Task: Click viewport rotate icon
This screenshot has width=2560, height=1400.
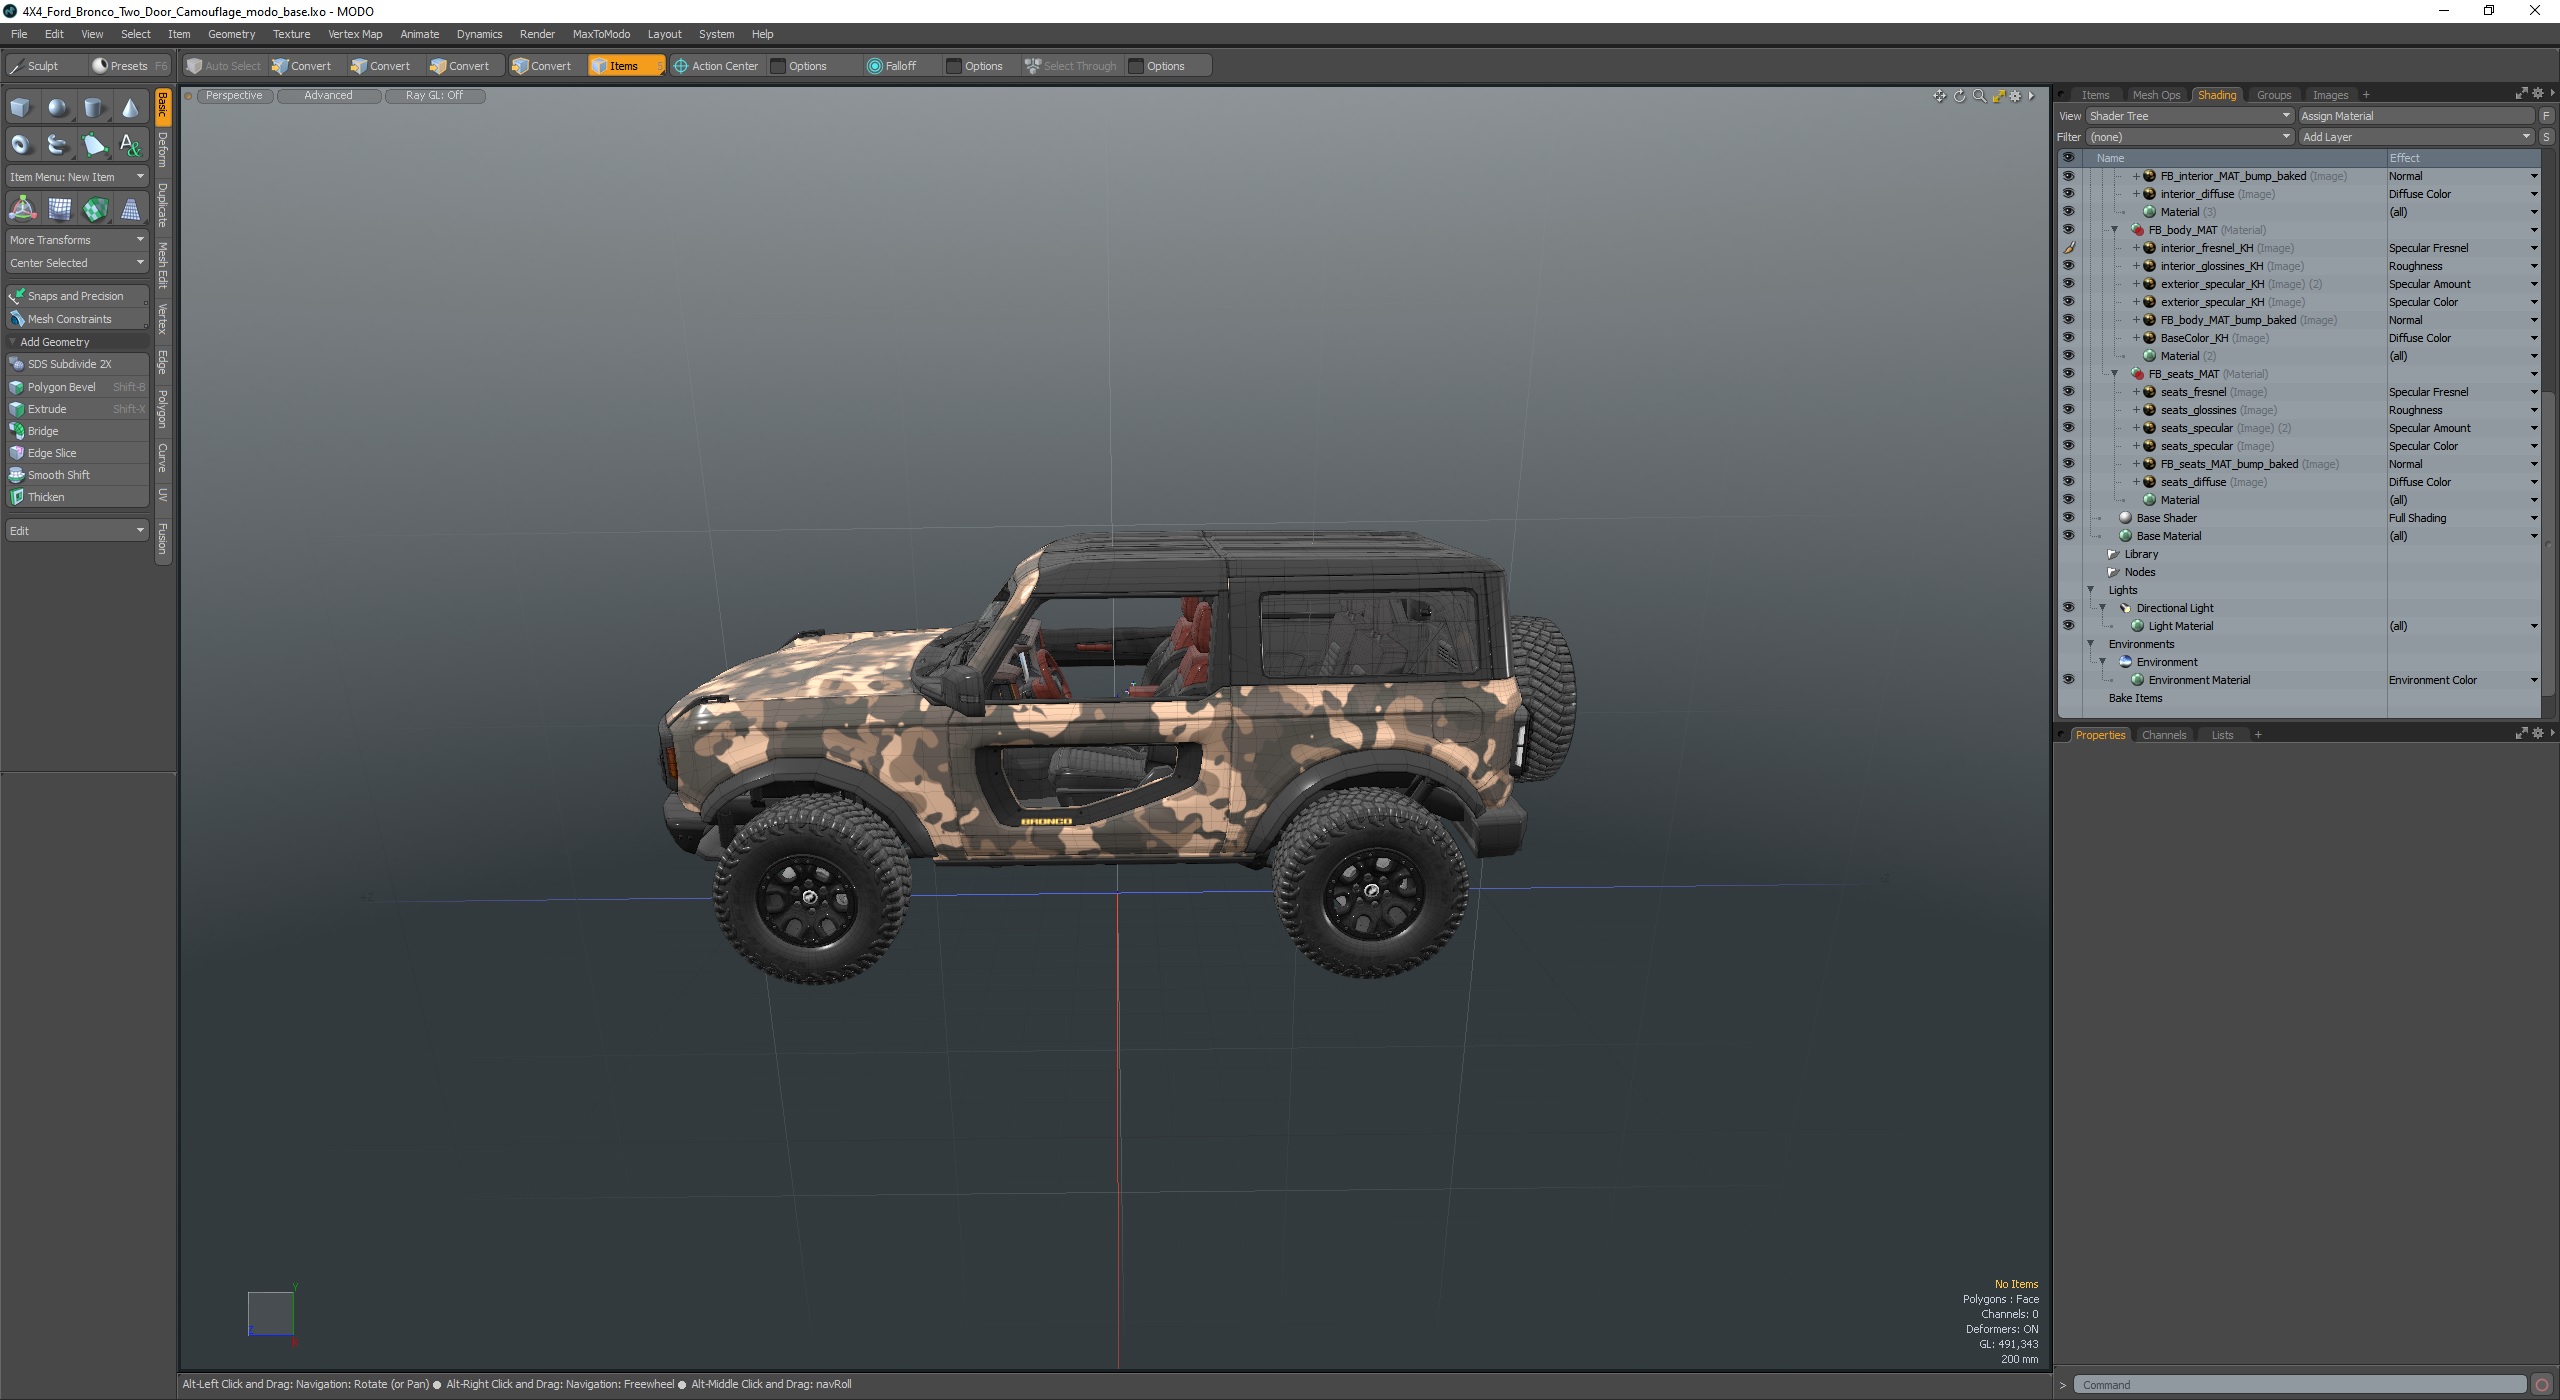Action: pyautogui.click(x=1960, y=96)
